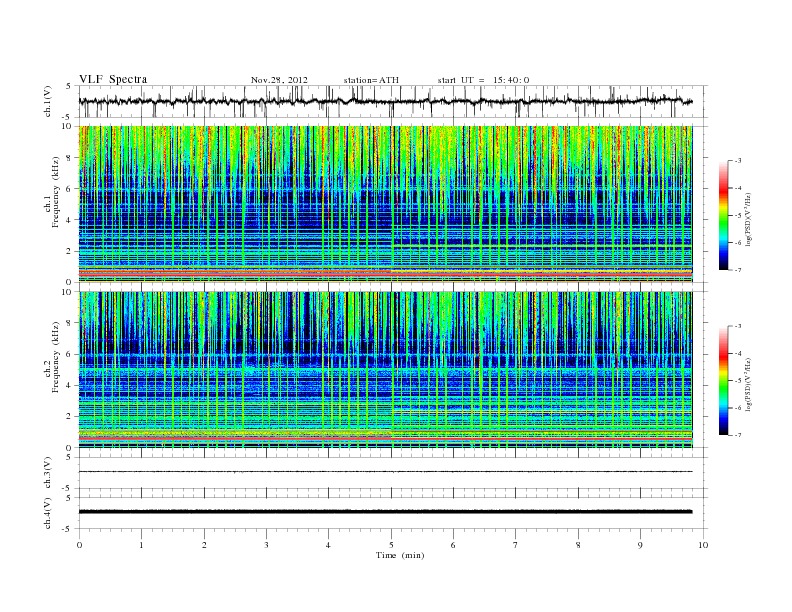Image resolution: width=792 pixels, height=612 pixels.
Task: Click the 'ch.1(V)' waveform axis label
Action: [x=48, y=101]
